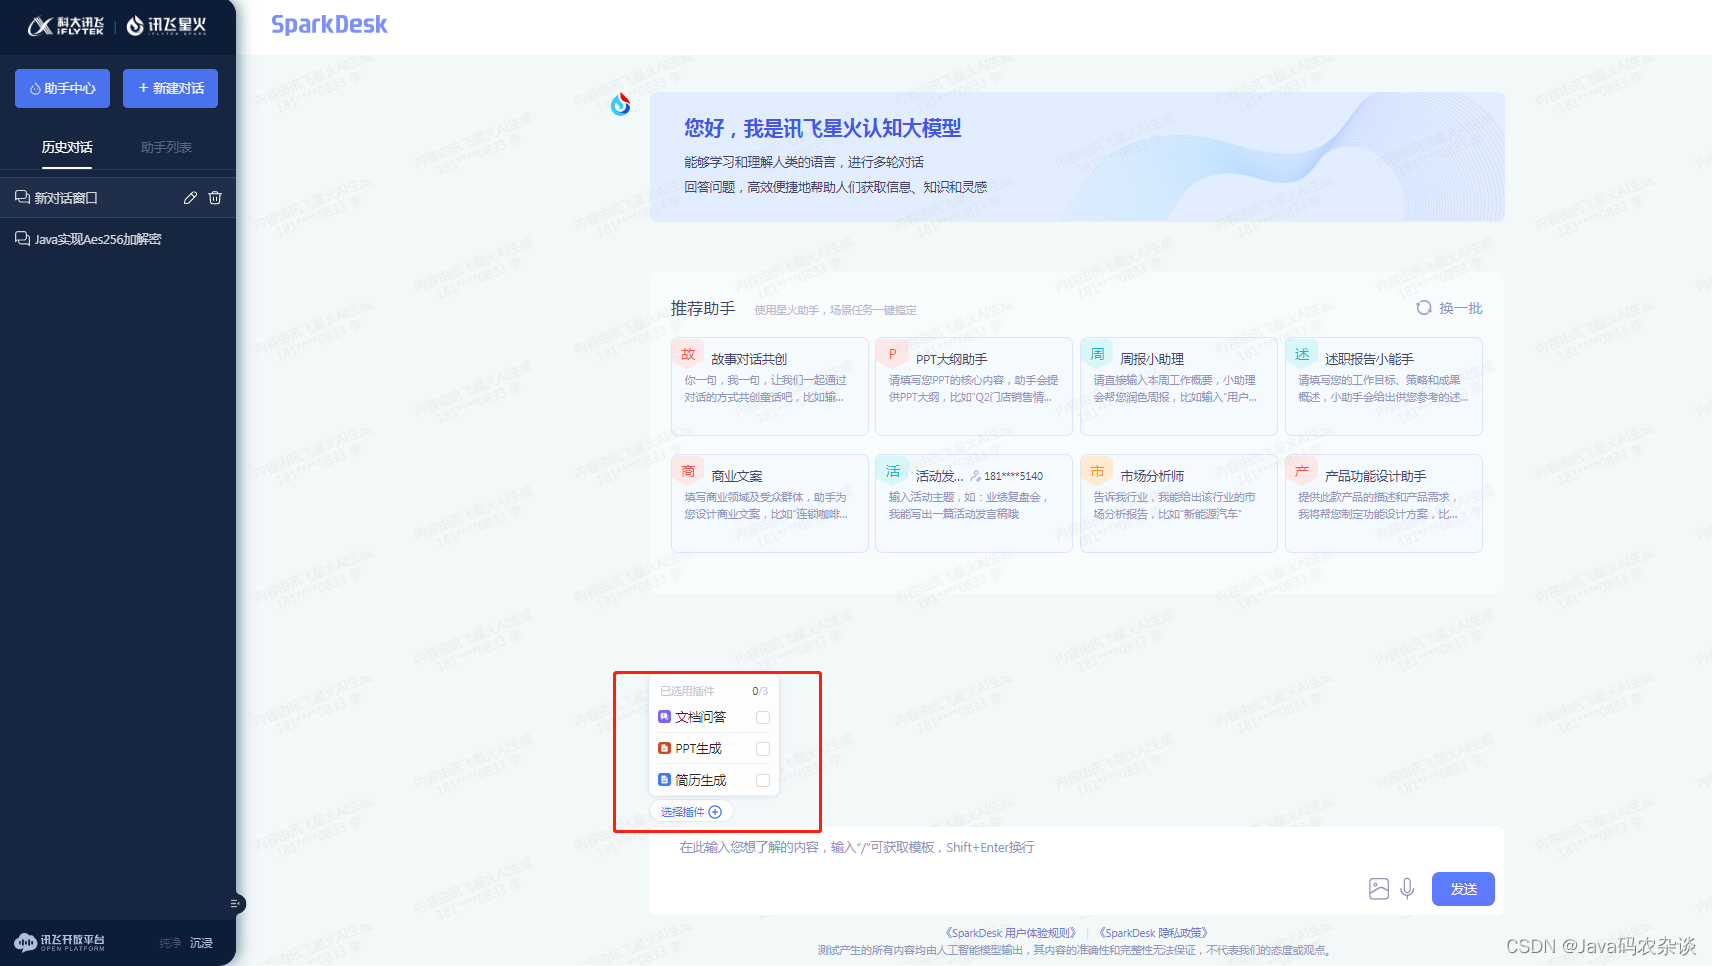Click the red PPT生成 plugin icon
Image resolution: width=1712 pixels, height=966 pixels.
click(x=664, y=748)
